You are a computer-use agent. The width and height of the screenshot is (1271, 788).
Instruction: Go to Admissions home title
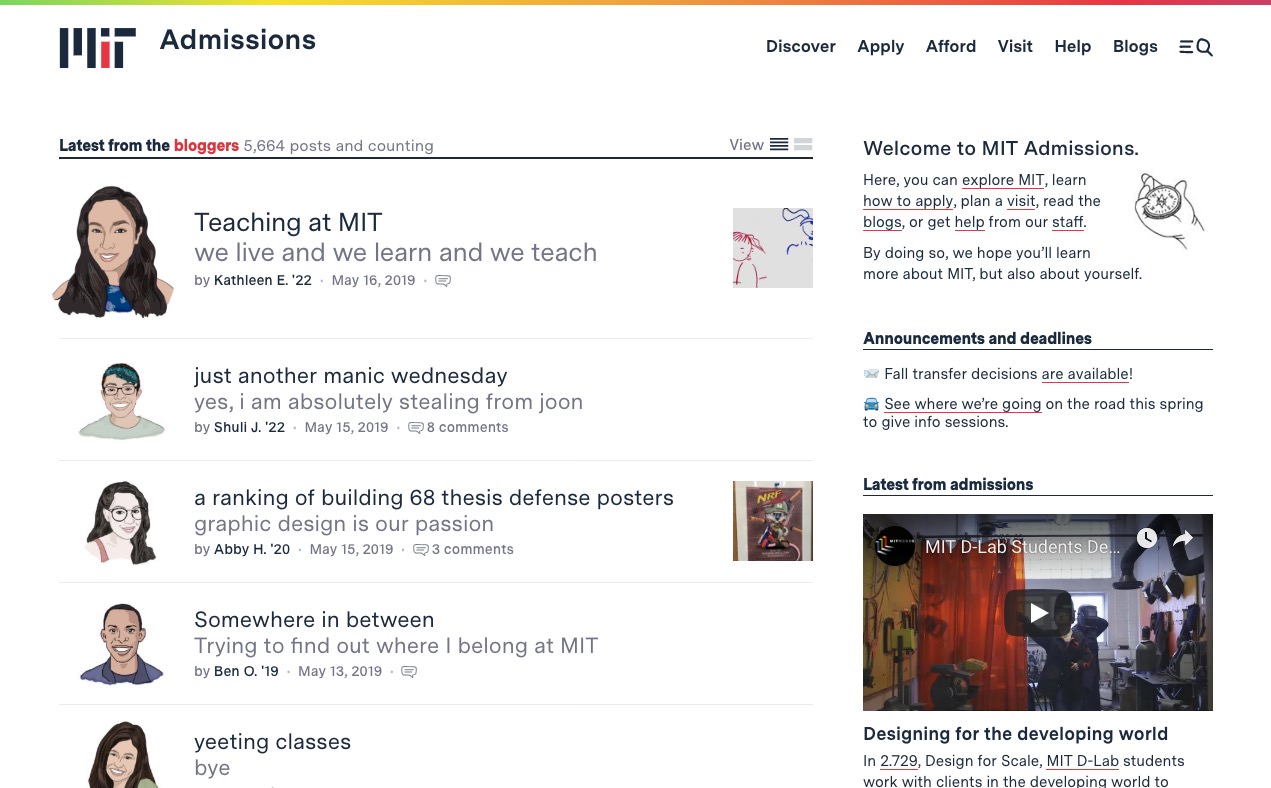coord(238,40)
